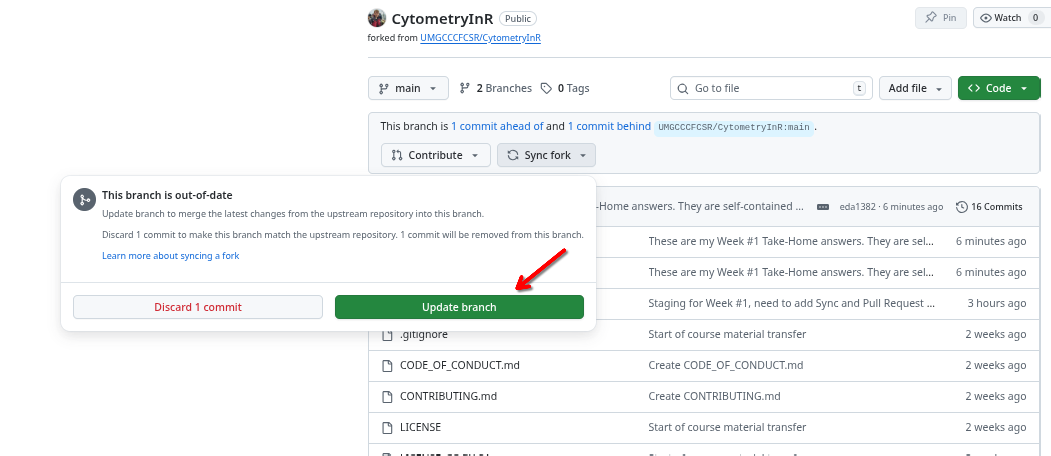Image resolution: width=1051 pixels, height=456 pixels.
Task: Open history via the 16 Commits clock icon
Action: (962, 207)
